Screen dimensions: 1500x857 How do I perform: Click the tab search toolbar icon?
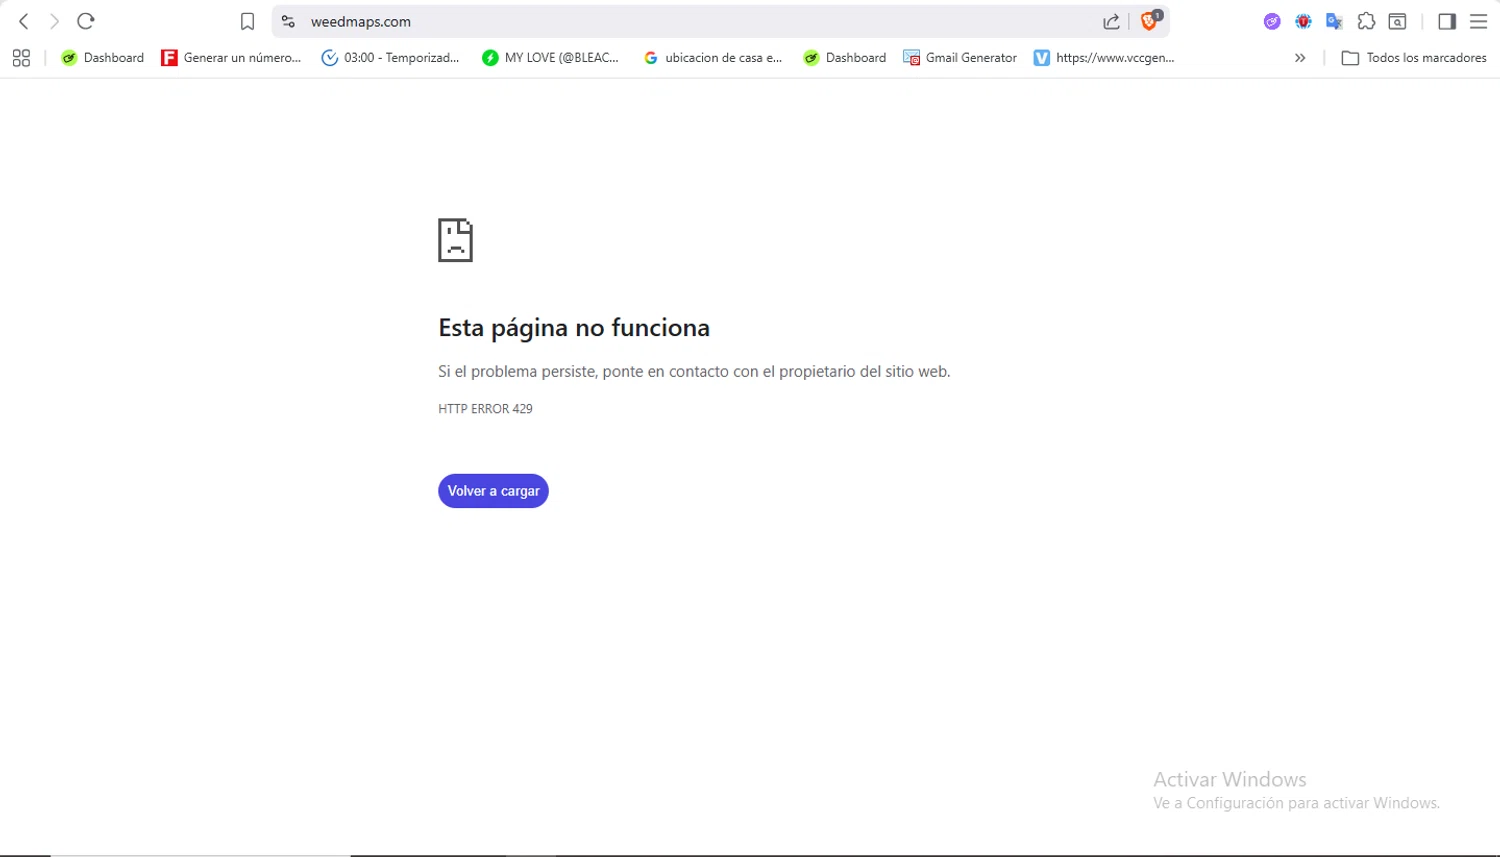1398,21
